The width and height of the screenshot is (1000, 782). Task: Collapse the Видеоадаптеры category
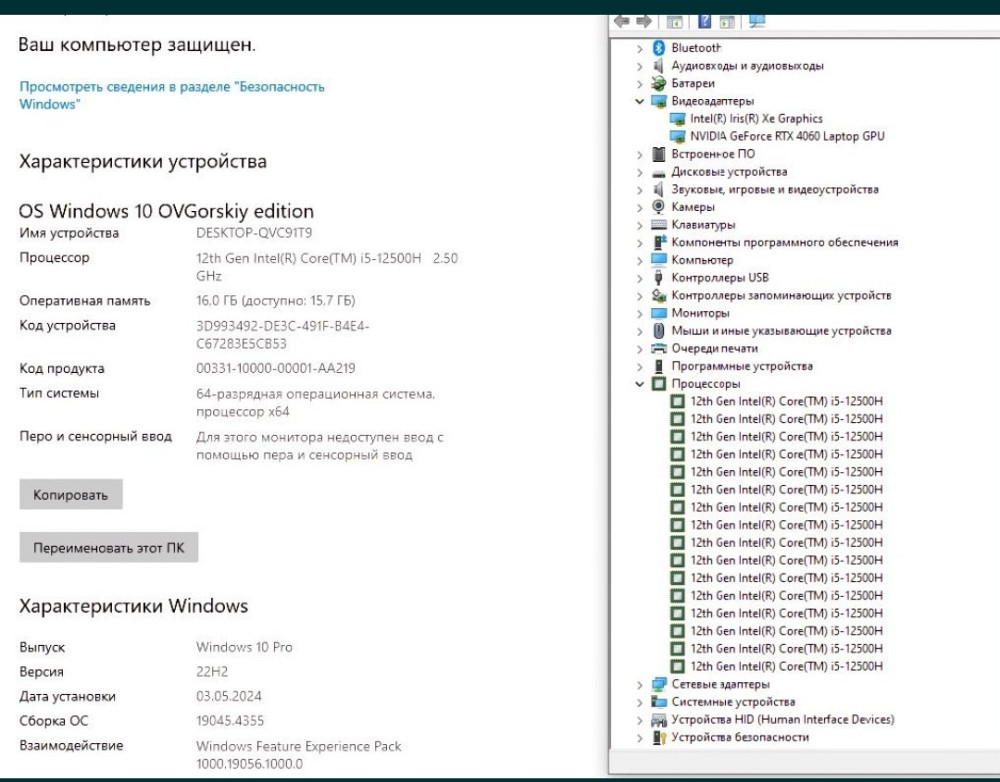(640, 101)
